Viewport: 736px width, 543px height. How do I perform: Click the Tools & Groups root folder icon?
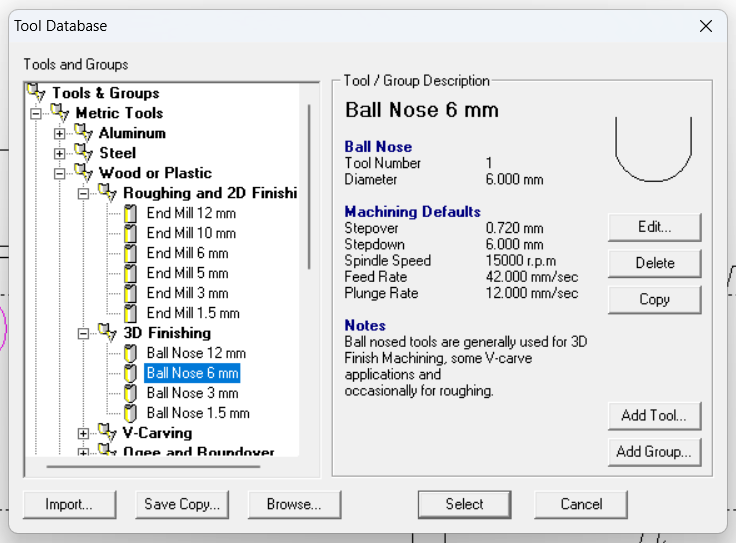37,92
